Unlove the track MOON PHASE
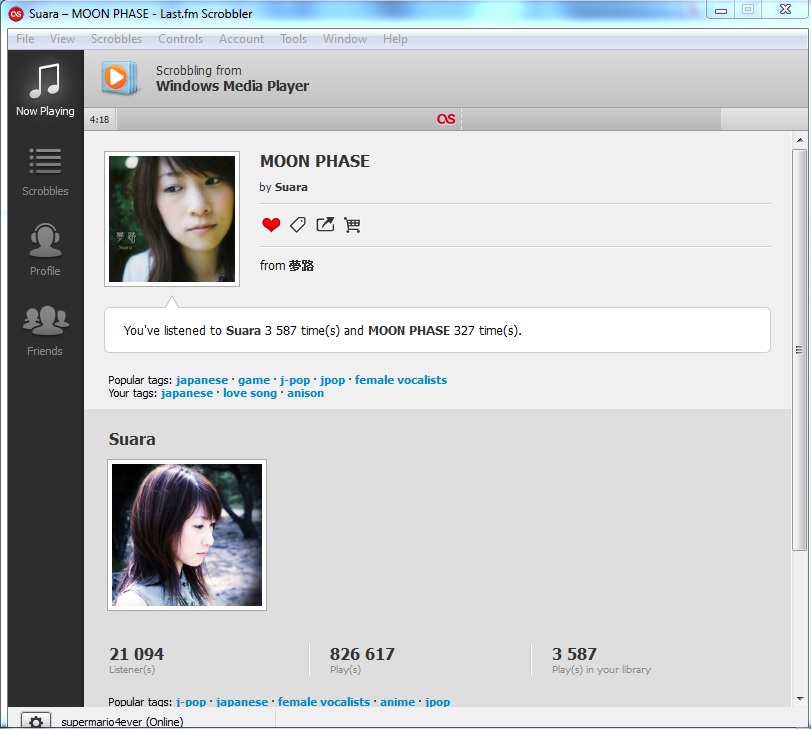Image resolution: width=811 pixels, height=729 pixels. tap(270, 224)
